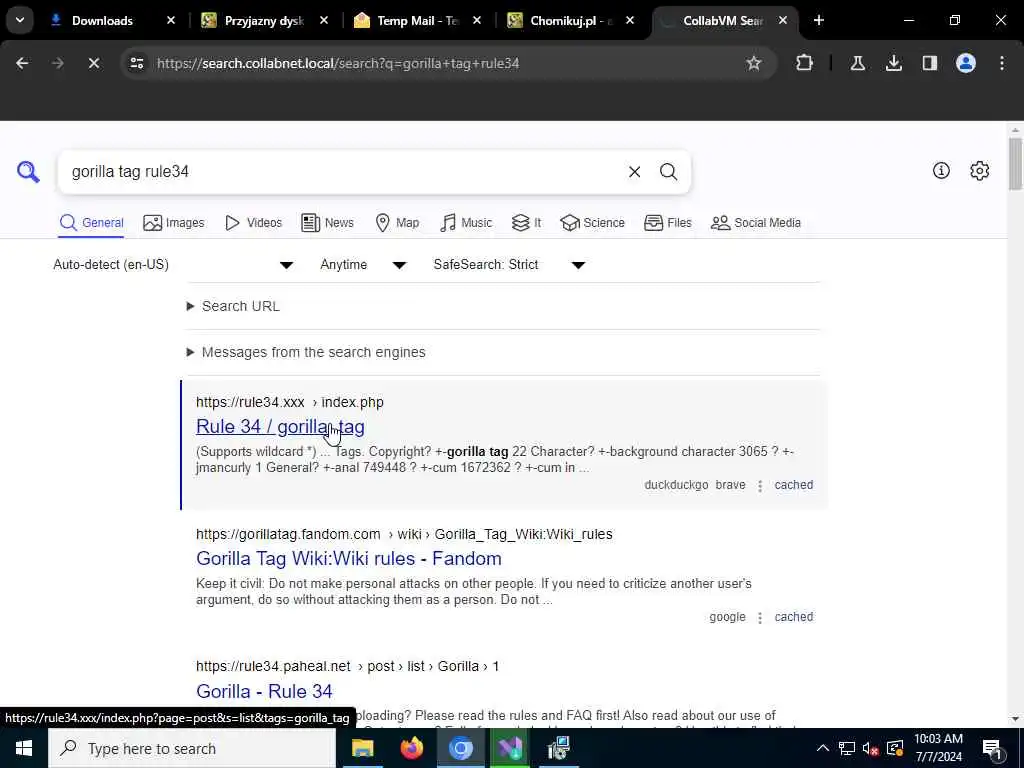Click the search engine logo magnifier

point(28,172)
